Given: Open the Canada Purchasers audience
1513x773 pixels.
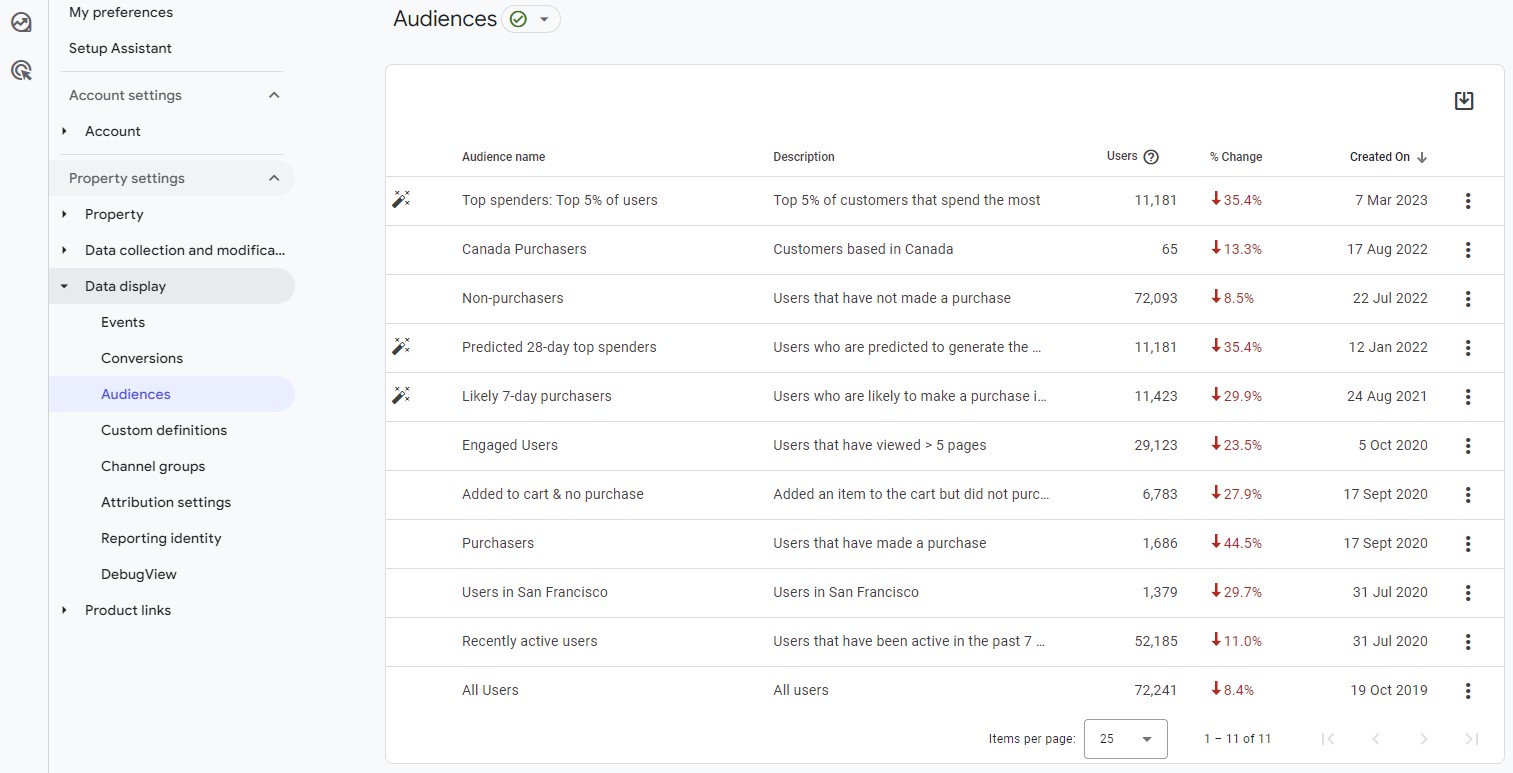Looking at the screenshot, I should coord(524,249).
